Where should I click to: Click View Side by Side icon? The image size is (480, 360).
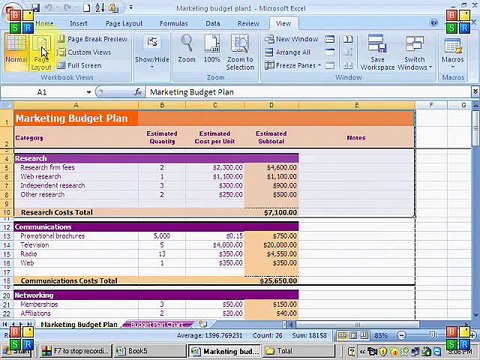click(348, 39)
